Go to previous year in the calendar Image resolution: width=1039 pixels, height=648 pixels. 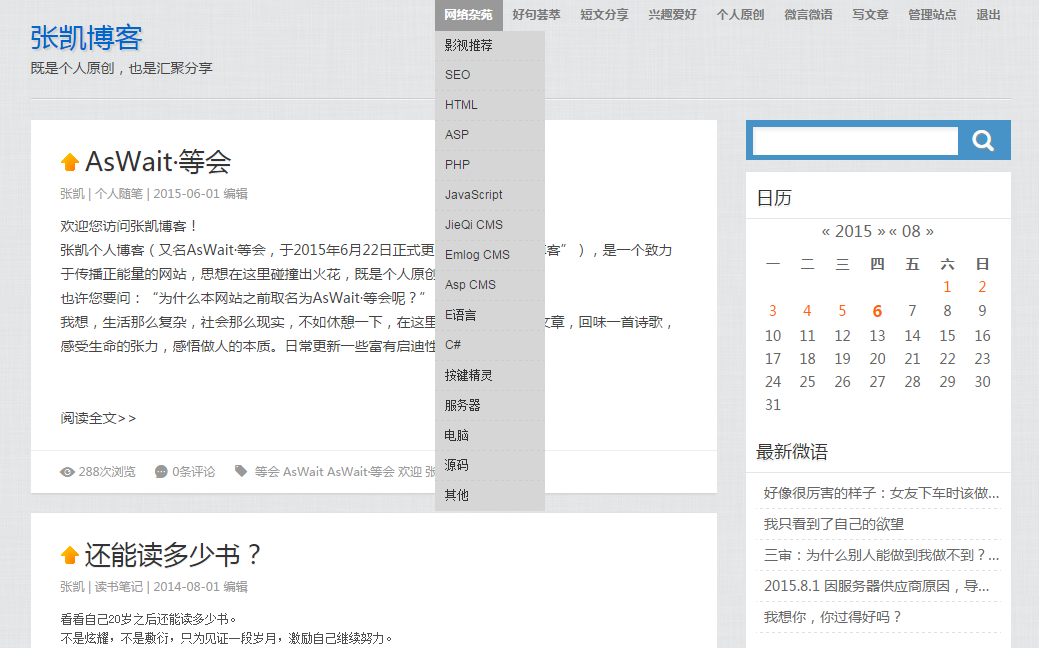coord(826,232)
